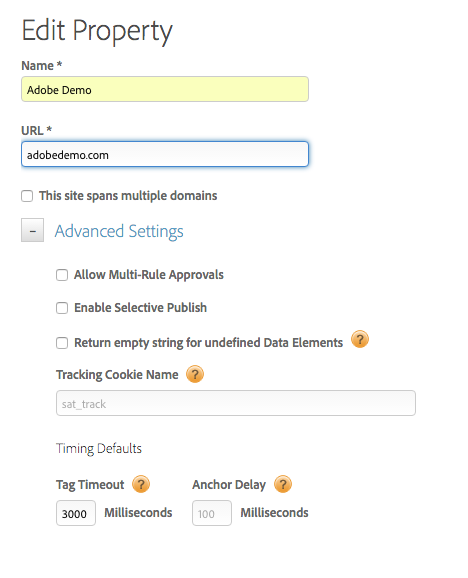468x578 pixels.
Task: Select the Tracking Cookie Name text box
Action: [x=236, y=403]
